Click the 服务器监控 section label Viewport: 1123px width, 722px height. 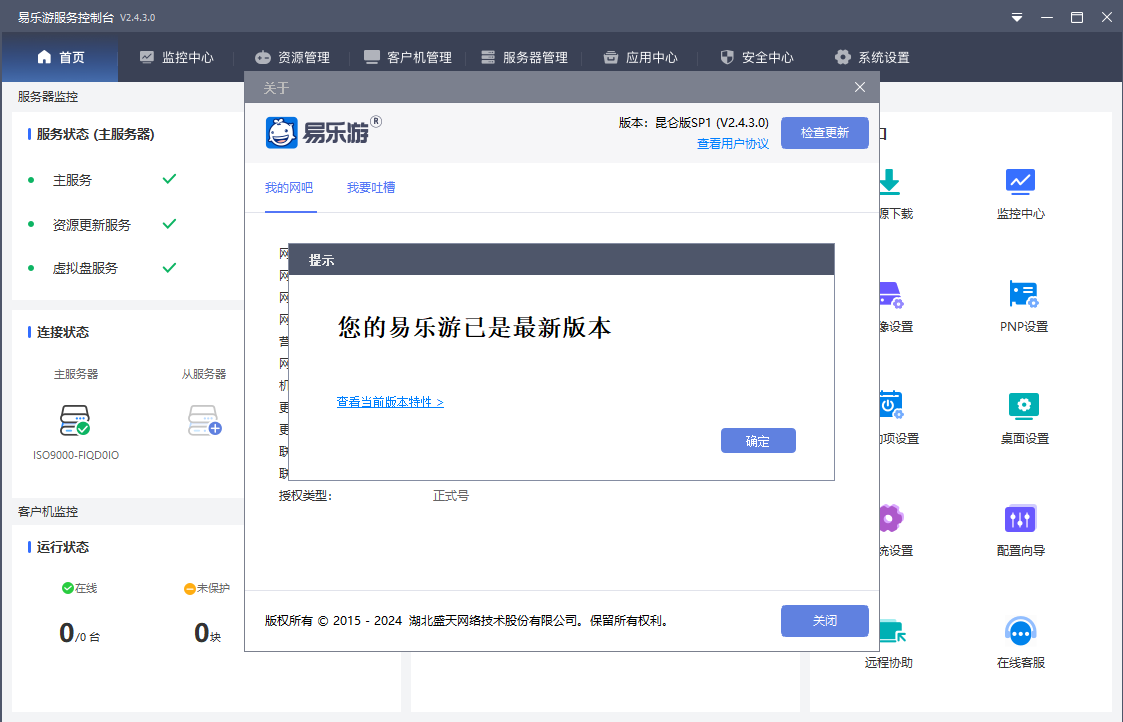coord(48,97)
